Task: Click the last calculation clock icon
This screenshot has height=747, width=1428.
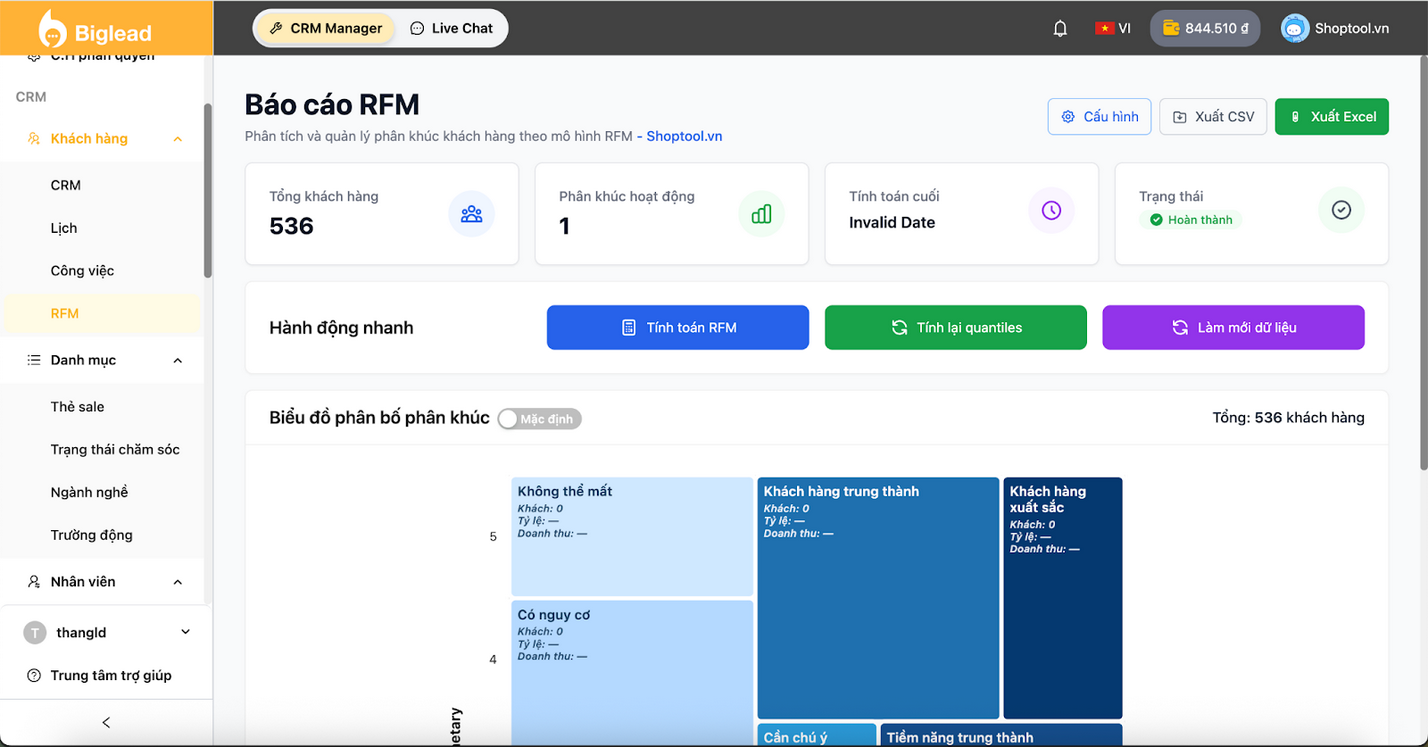Action: pyautogui.click(x=1051, y=210)
